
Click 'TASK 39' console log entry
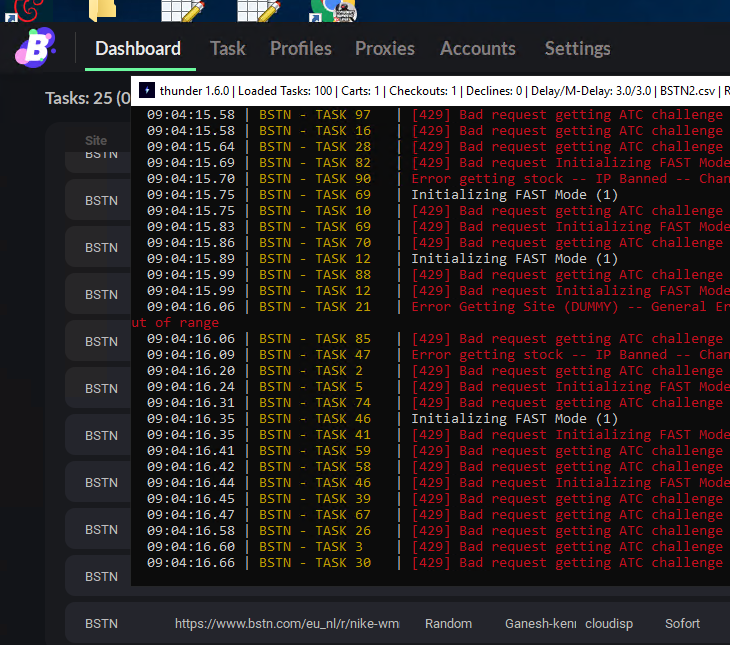click(x=343, y=499)
